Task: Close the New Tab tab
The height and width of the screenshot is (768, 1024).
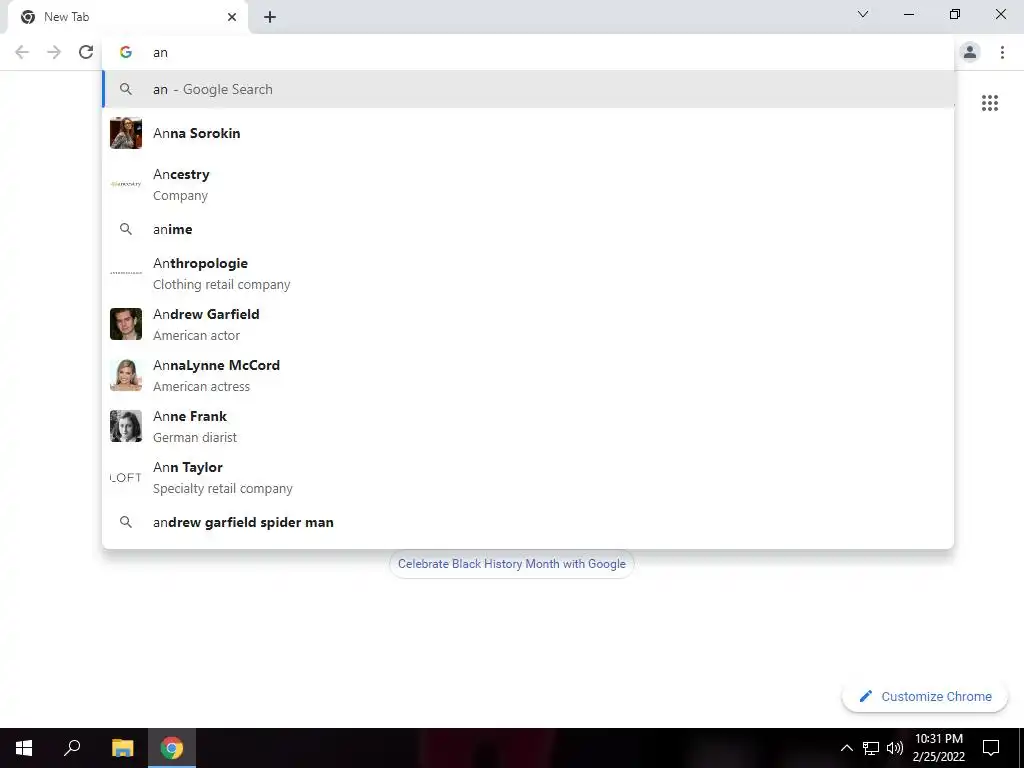Action: pos(232,17)
